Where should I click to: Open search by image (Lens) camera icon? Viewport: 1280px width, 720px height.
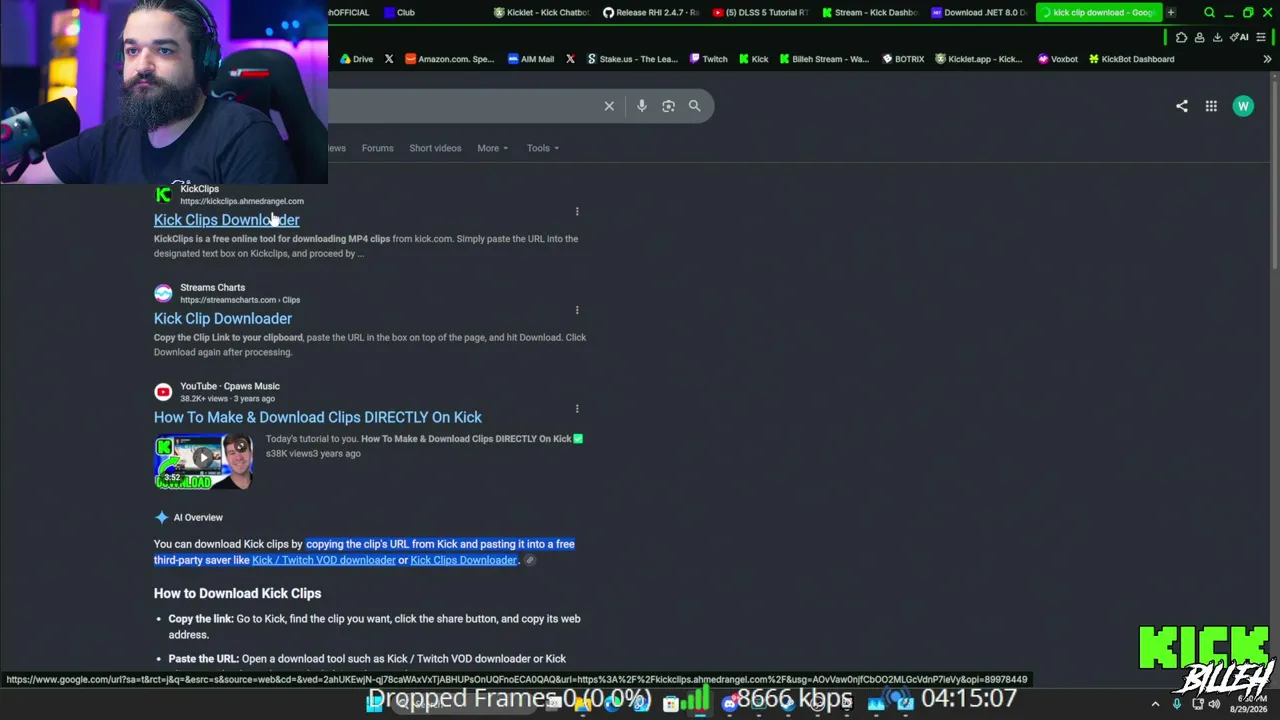(668, 106)
